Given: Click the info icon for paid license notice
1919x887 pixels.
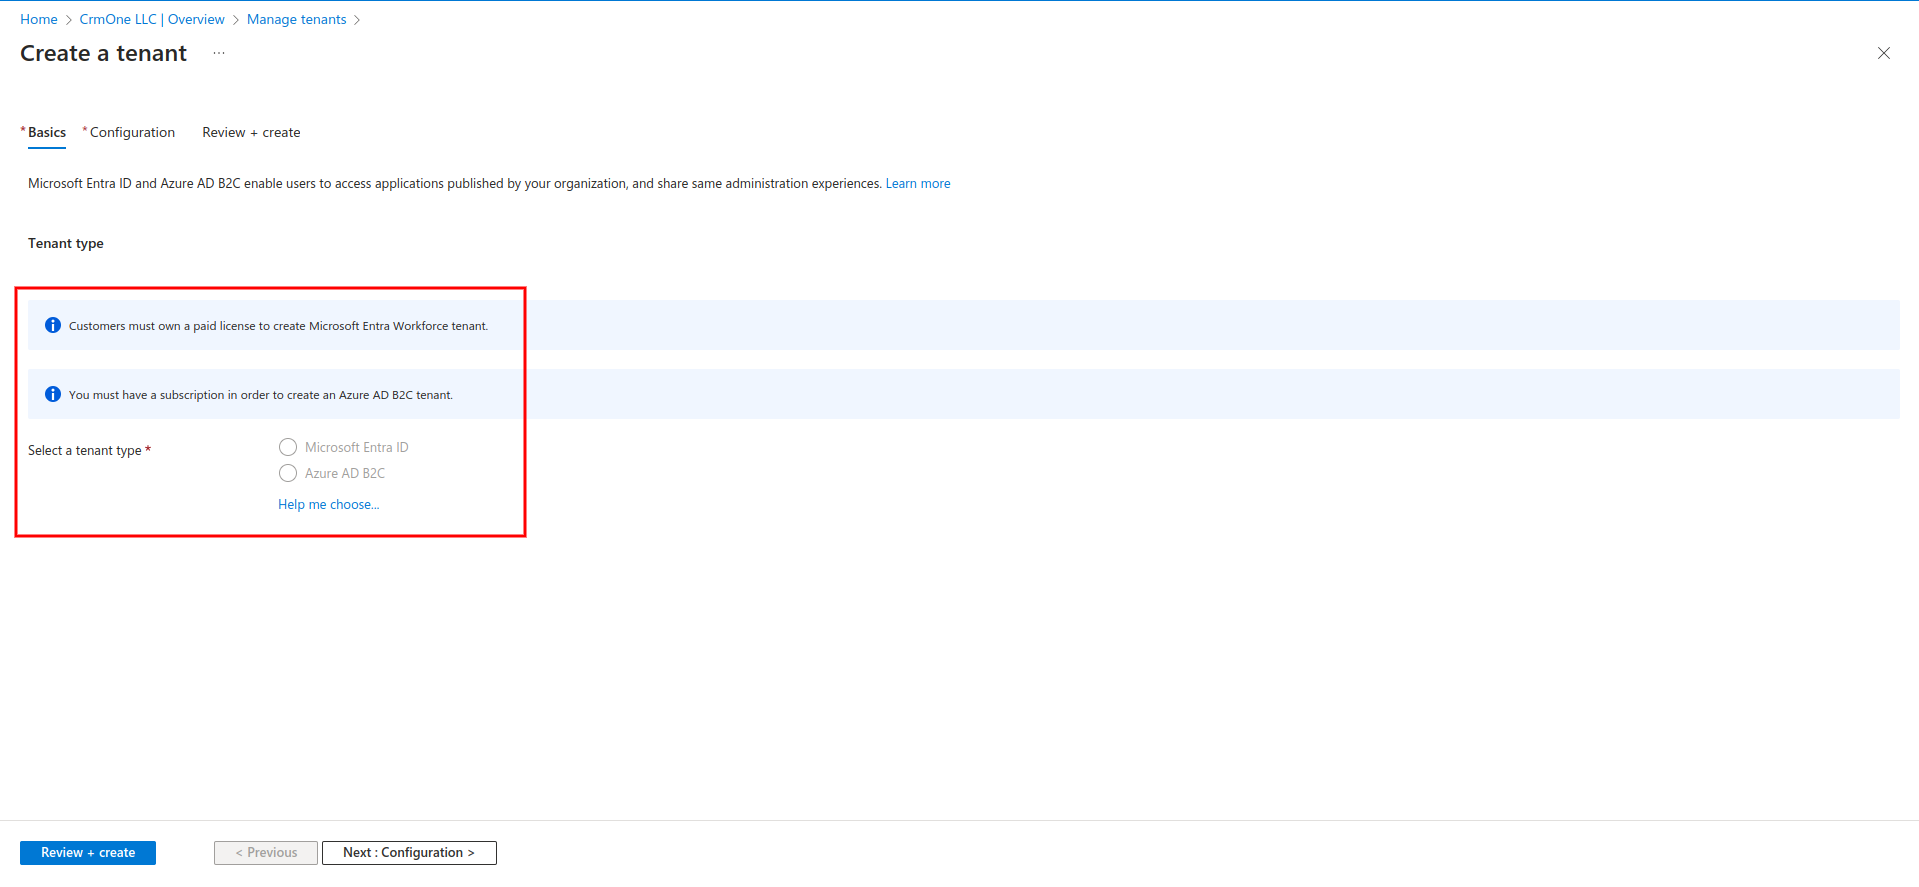Looking at the screenshot, I should [53, 325].
